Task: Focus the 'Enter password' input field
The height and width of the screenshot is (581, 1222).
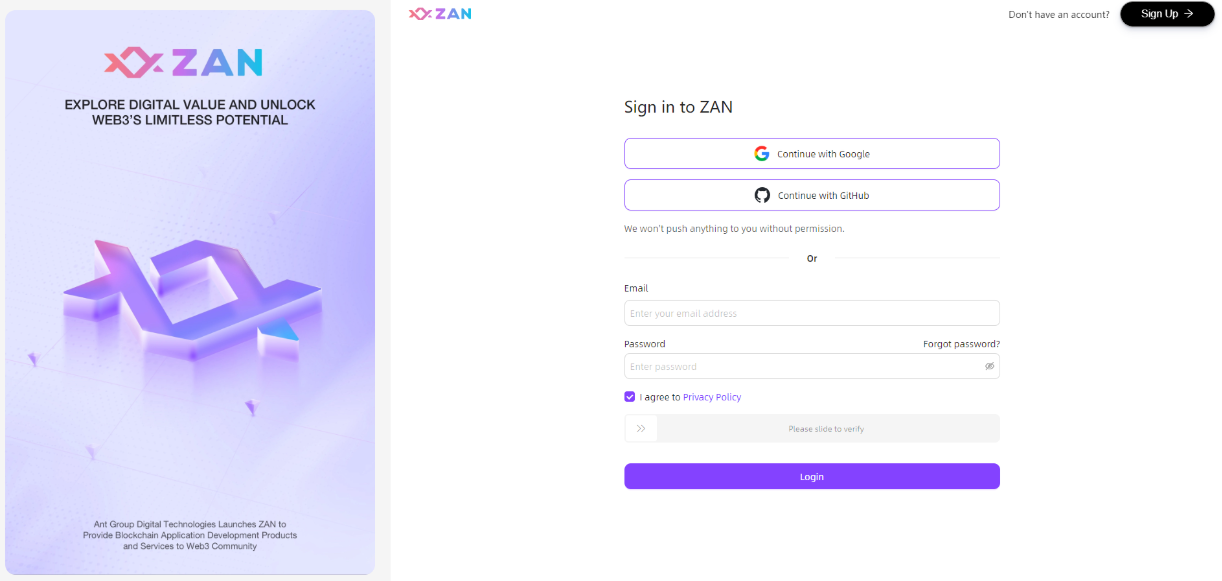Action: point(800,366)
